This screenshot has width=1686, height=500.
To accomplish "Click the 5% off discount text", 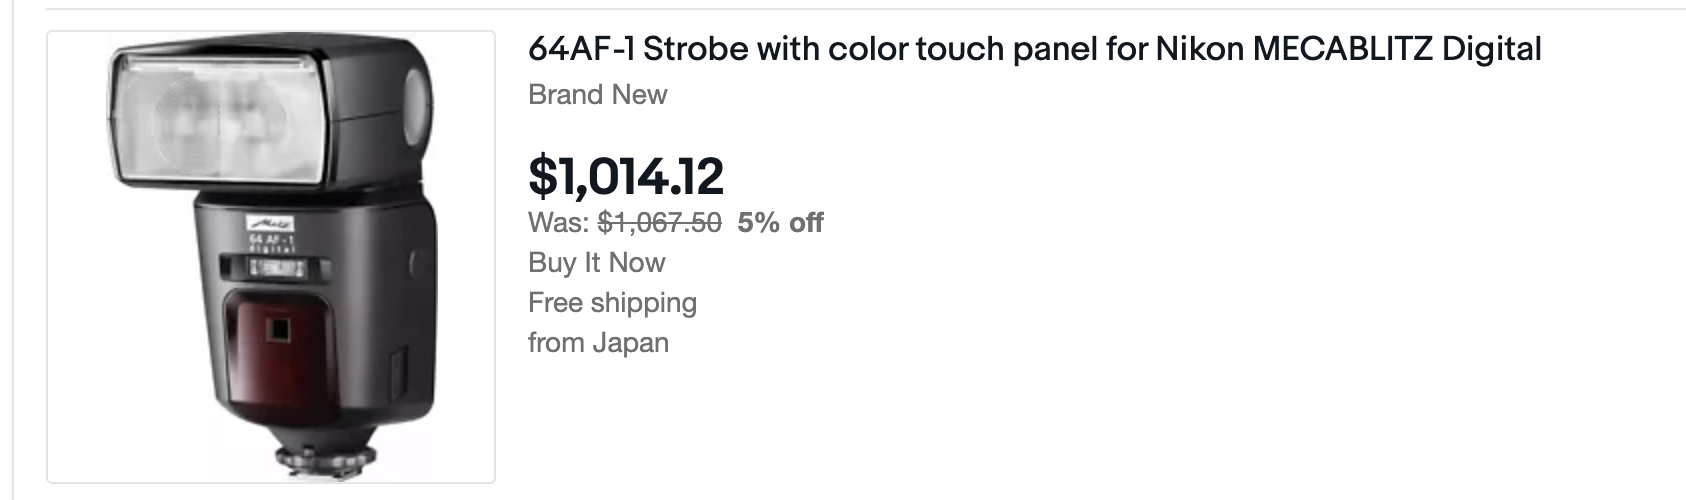I will coord(780,222).
